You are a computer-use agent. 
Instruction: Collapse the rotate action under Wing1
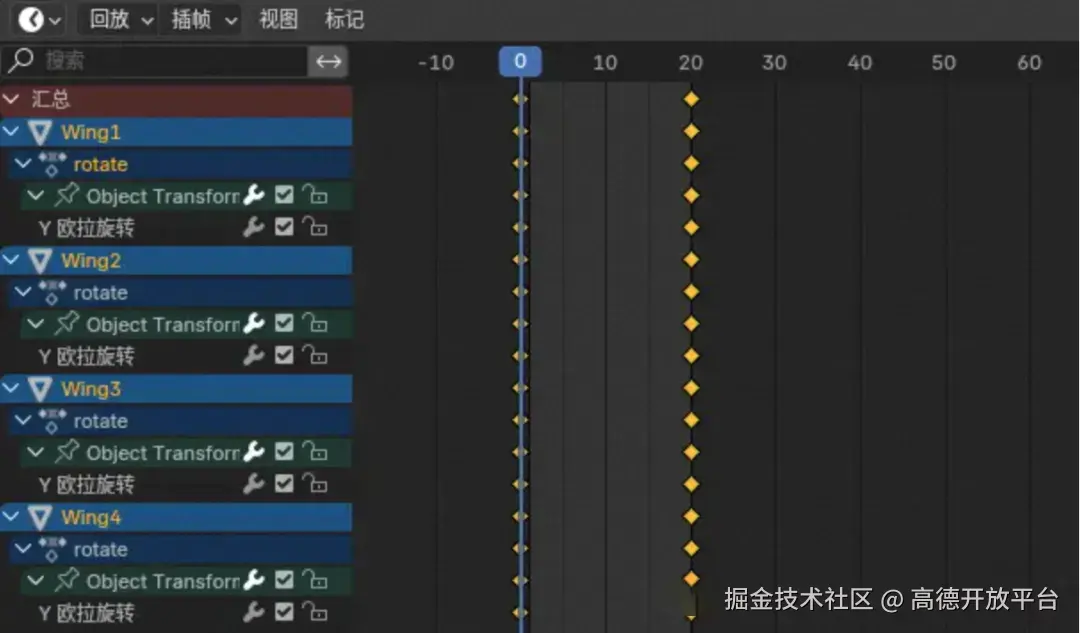pos(23,164)
